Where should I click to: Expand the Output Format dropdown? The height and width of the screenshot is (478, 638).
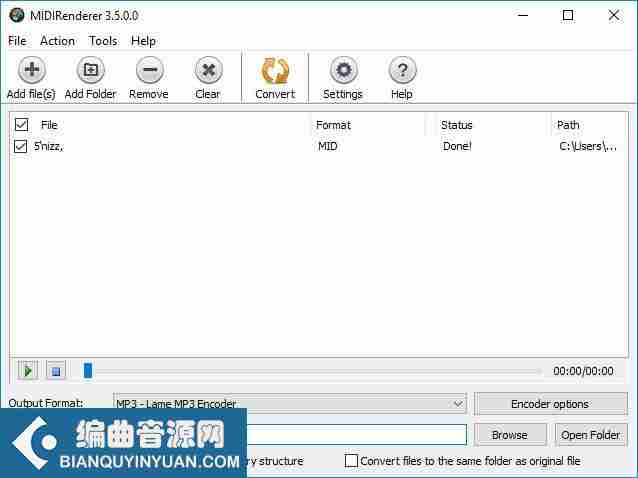tap(458, 404)
